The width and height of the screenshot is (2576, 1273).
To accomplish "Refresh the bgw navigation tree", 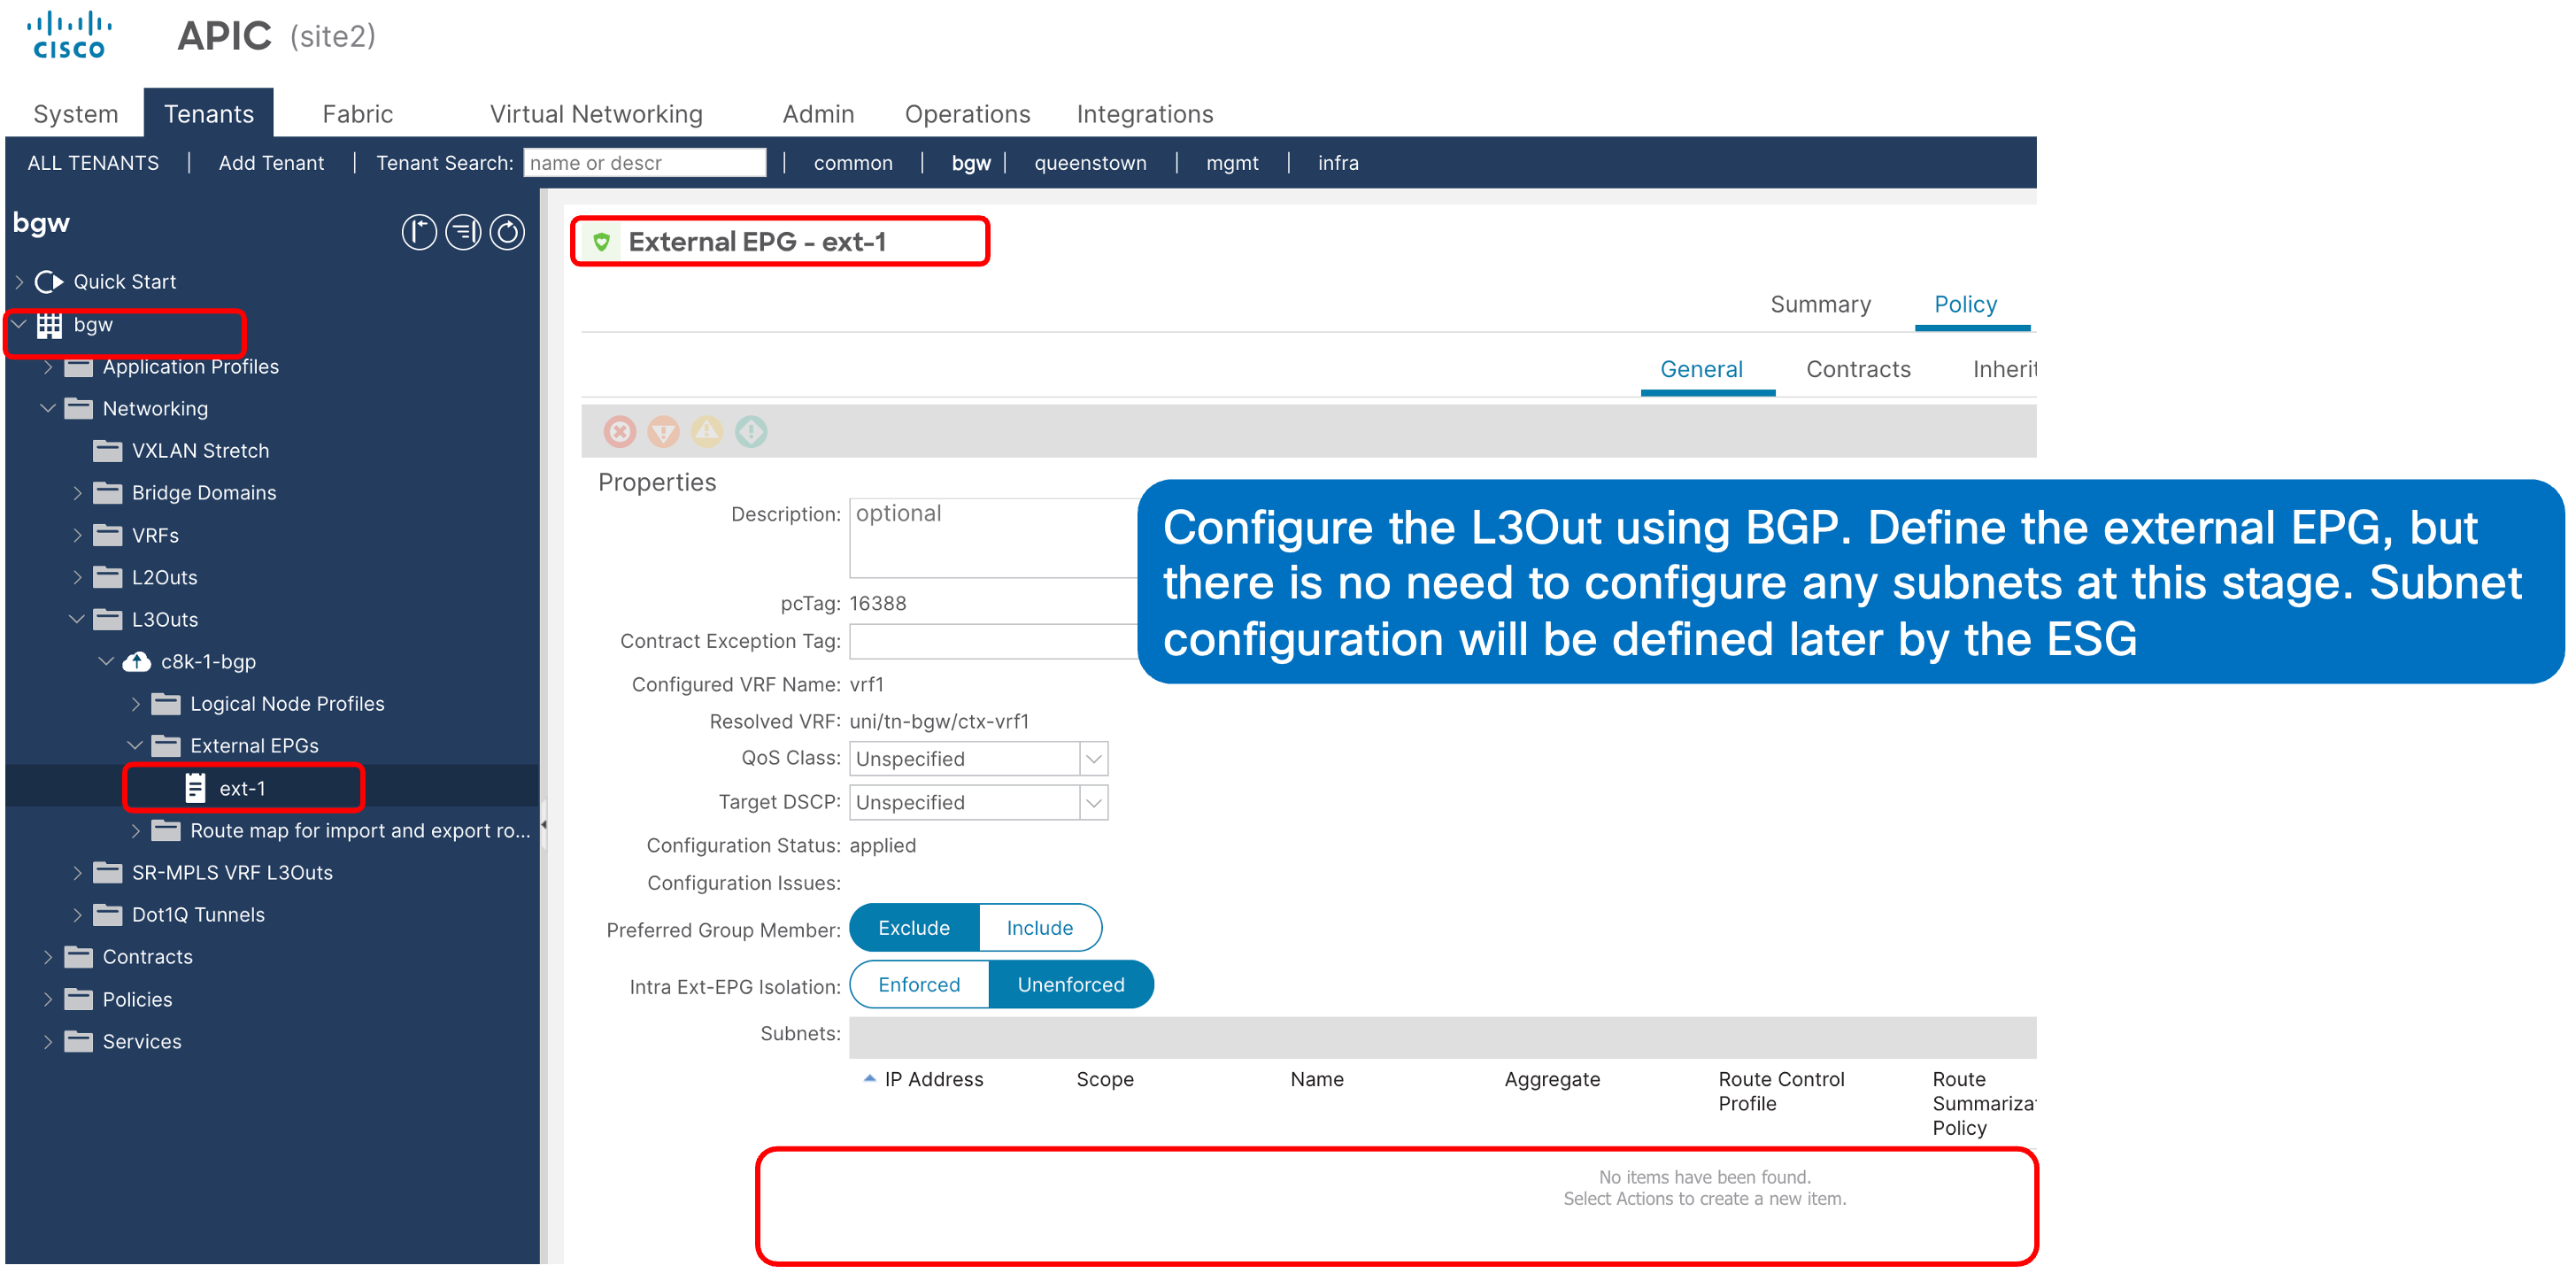I will coord(507,232).
